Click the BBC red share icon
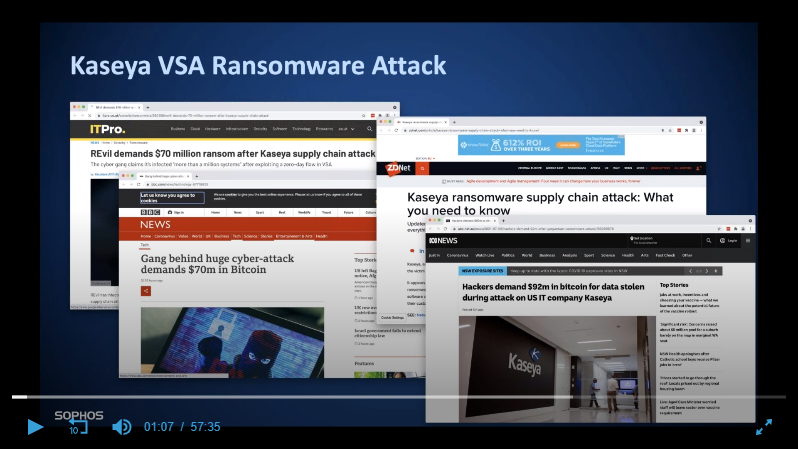This screenshot has width=798, height=449. tap(146, 291)
